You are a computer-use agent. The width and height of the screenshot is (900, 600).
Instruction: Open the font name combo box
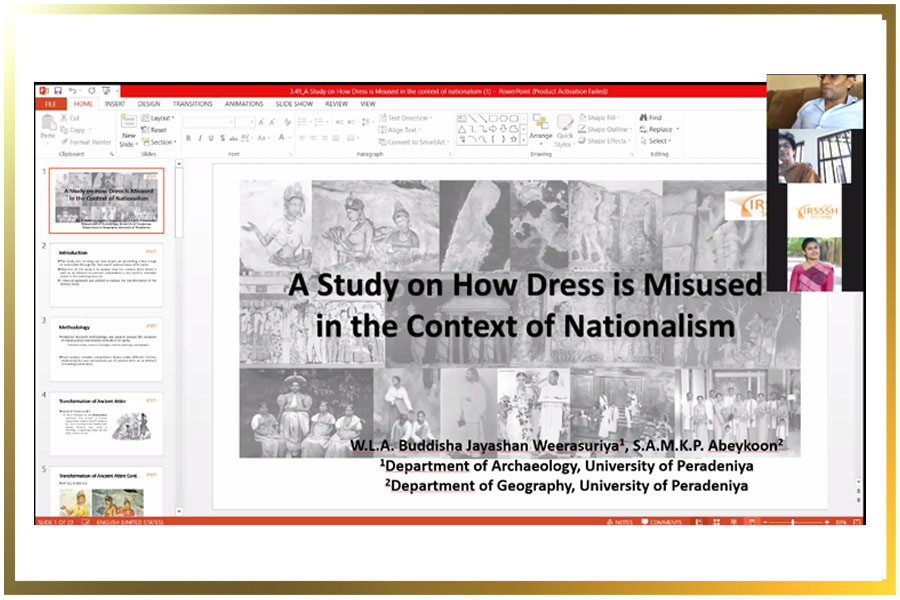(209, 122)
